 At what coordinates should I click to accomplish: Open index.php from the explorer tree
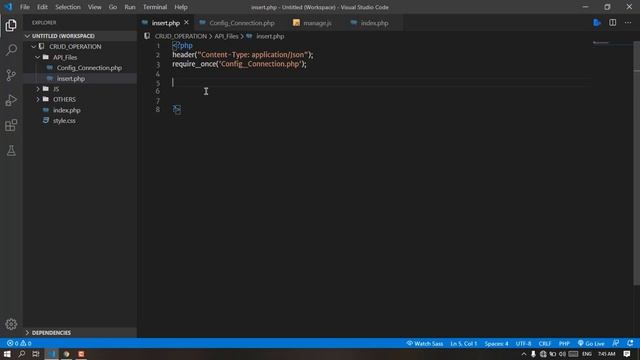tap(80, 110)
